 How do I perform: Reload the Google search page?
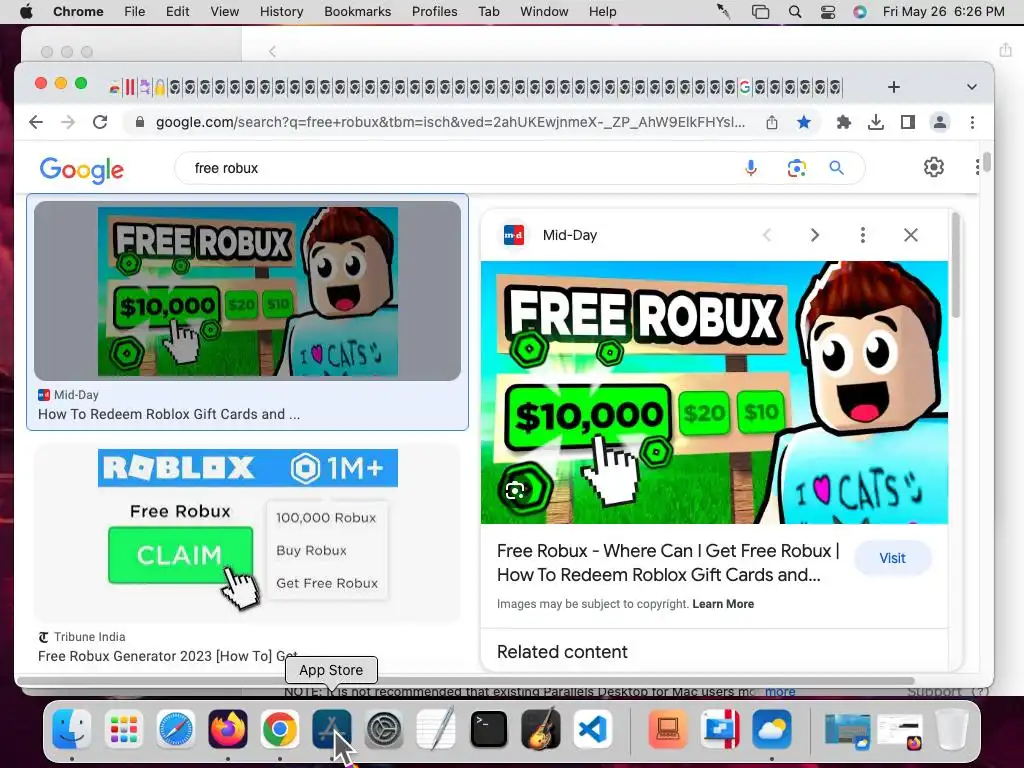(x=100, y=122)
